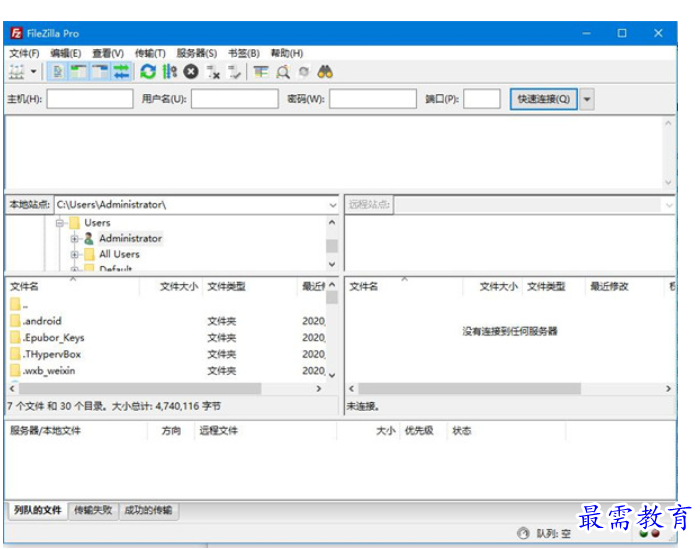Open the 编辑(E) menu
This screenshot has height=549, width=700.
pos(66,54)
